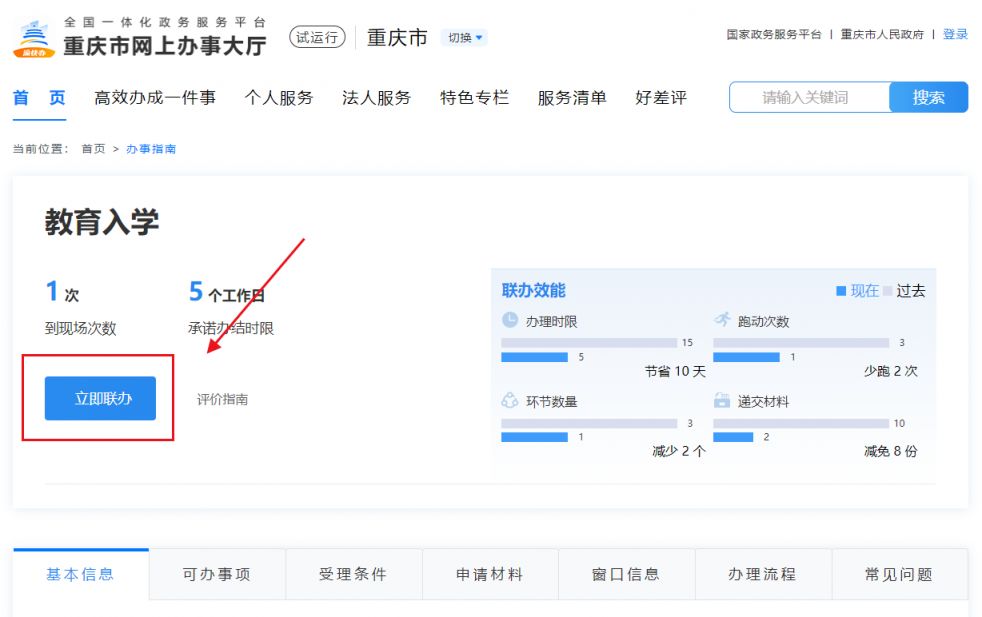The height and width of the screenshot is (617, 982).
Task: Open the 评价指南 link
Action: click(222, 400)
